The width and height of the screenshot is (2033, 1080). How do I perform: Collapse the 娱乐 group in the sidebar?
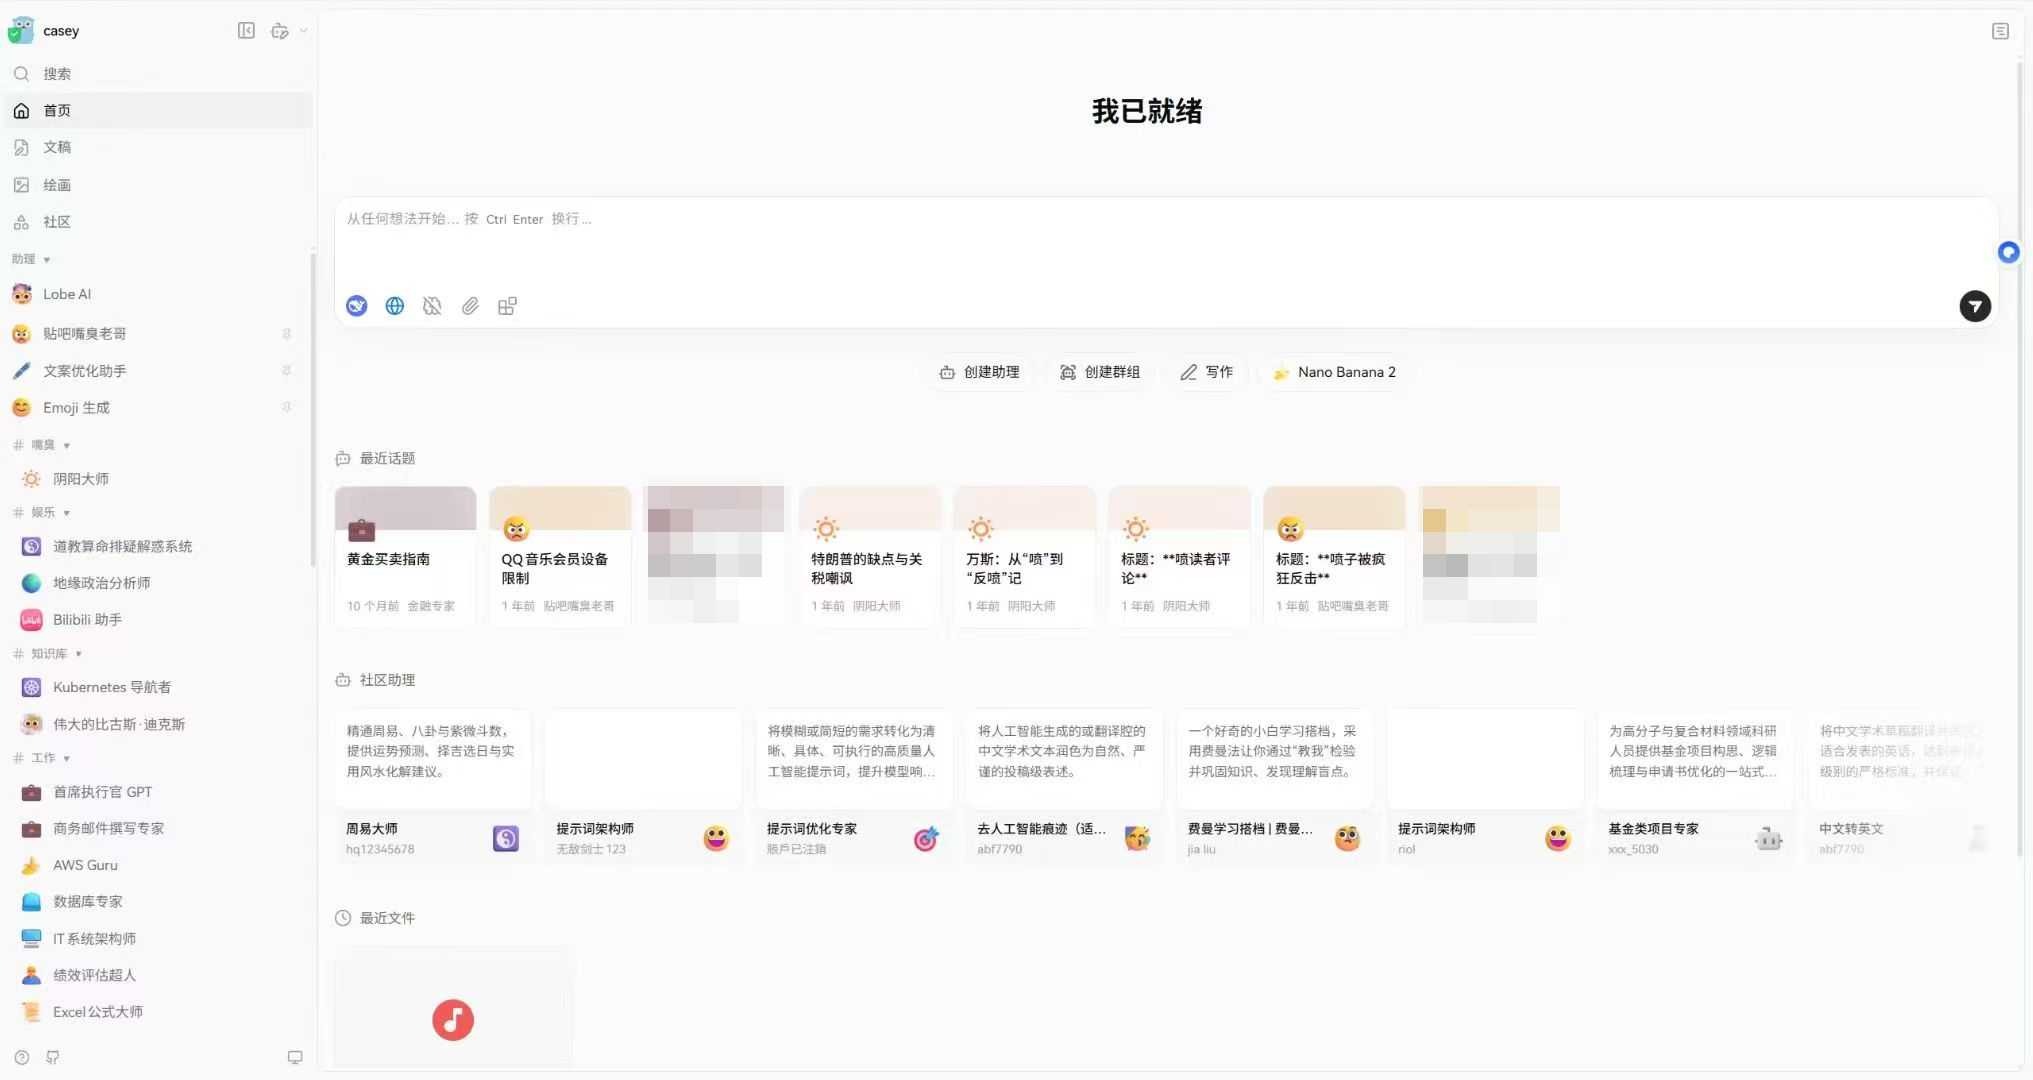67,512
